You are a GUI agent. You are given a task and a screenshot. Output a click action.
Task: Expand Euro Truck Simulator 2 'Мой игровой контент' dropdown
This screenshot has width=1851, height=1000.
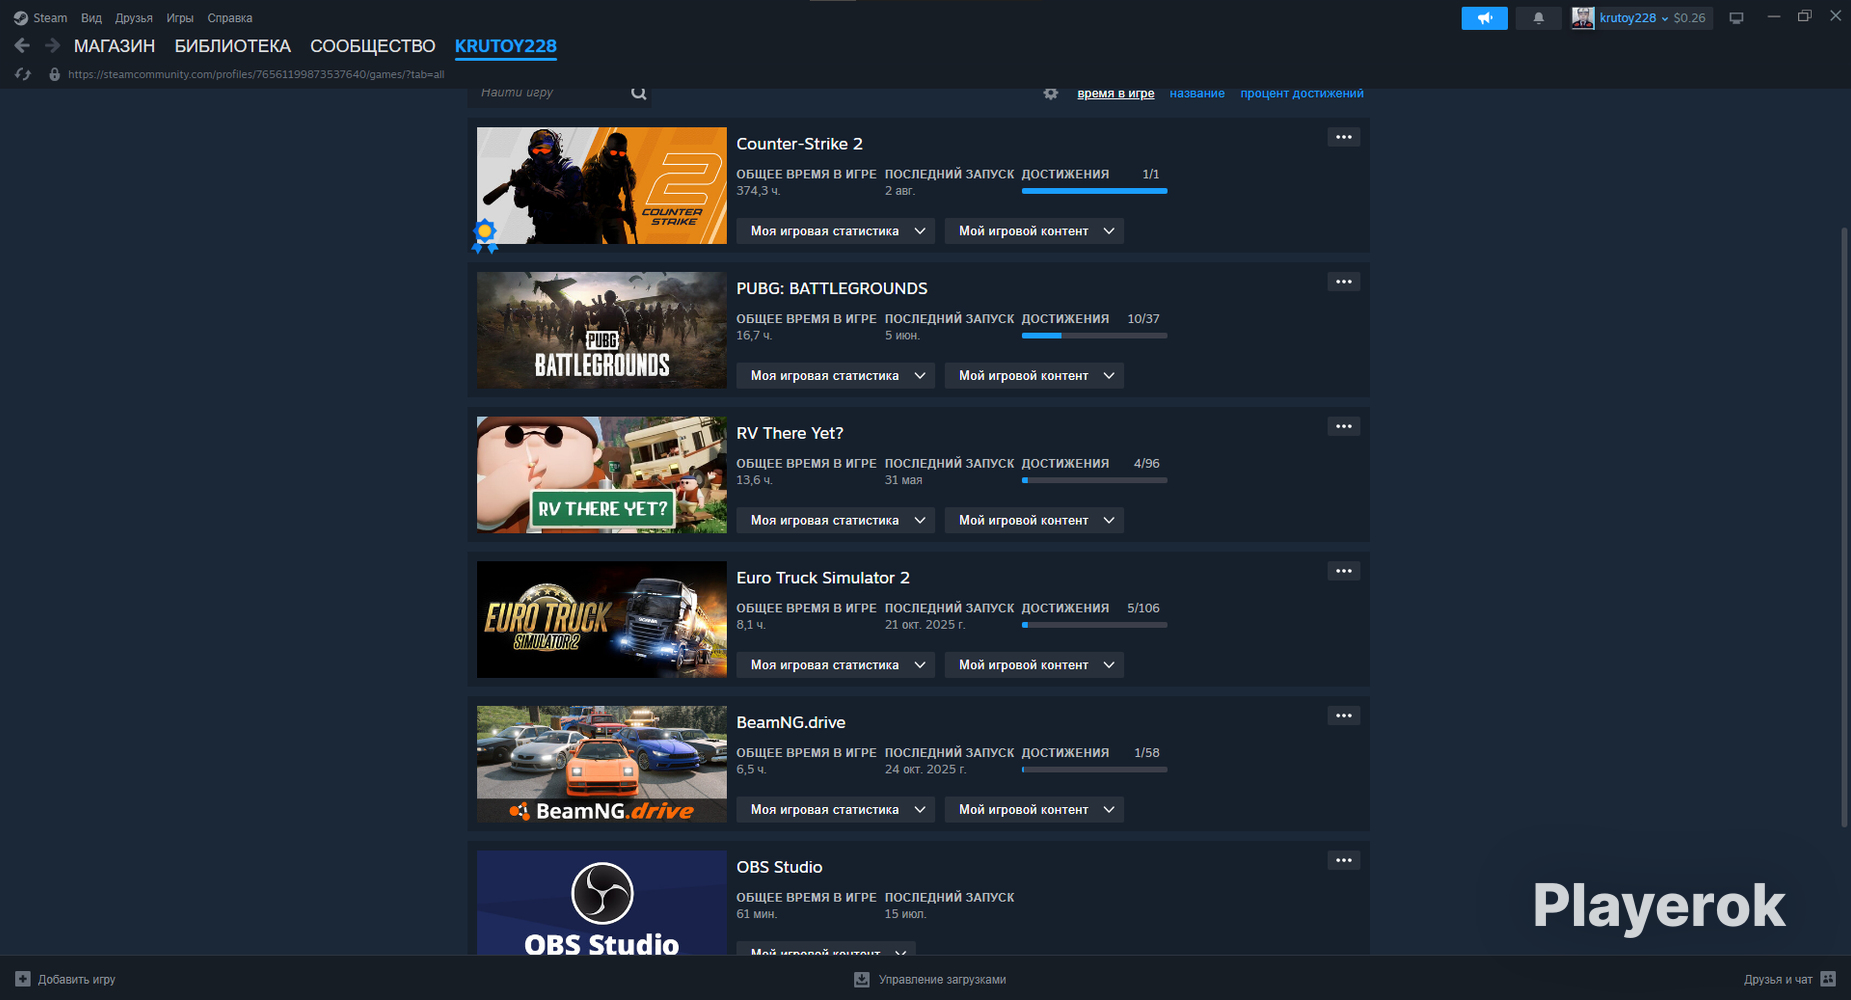(x=1034, y=665)
